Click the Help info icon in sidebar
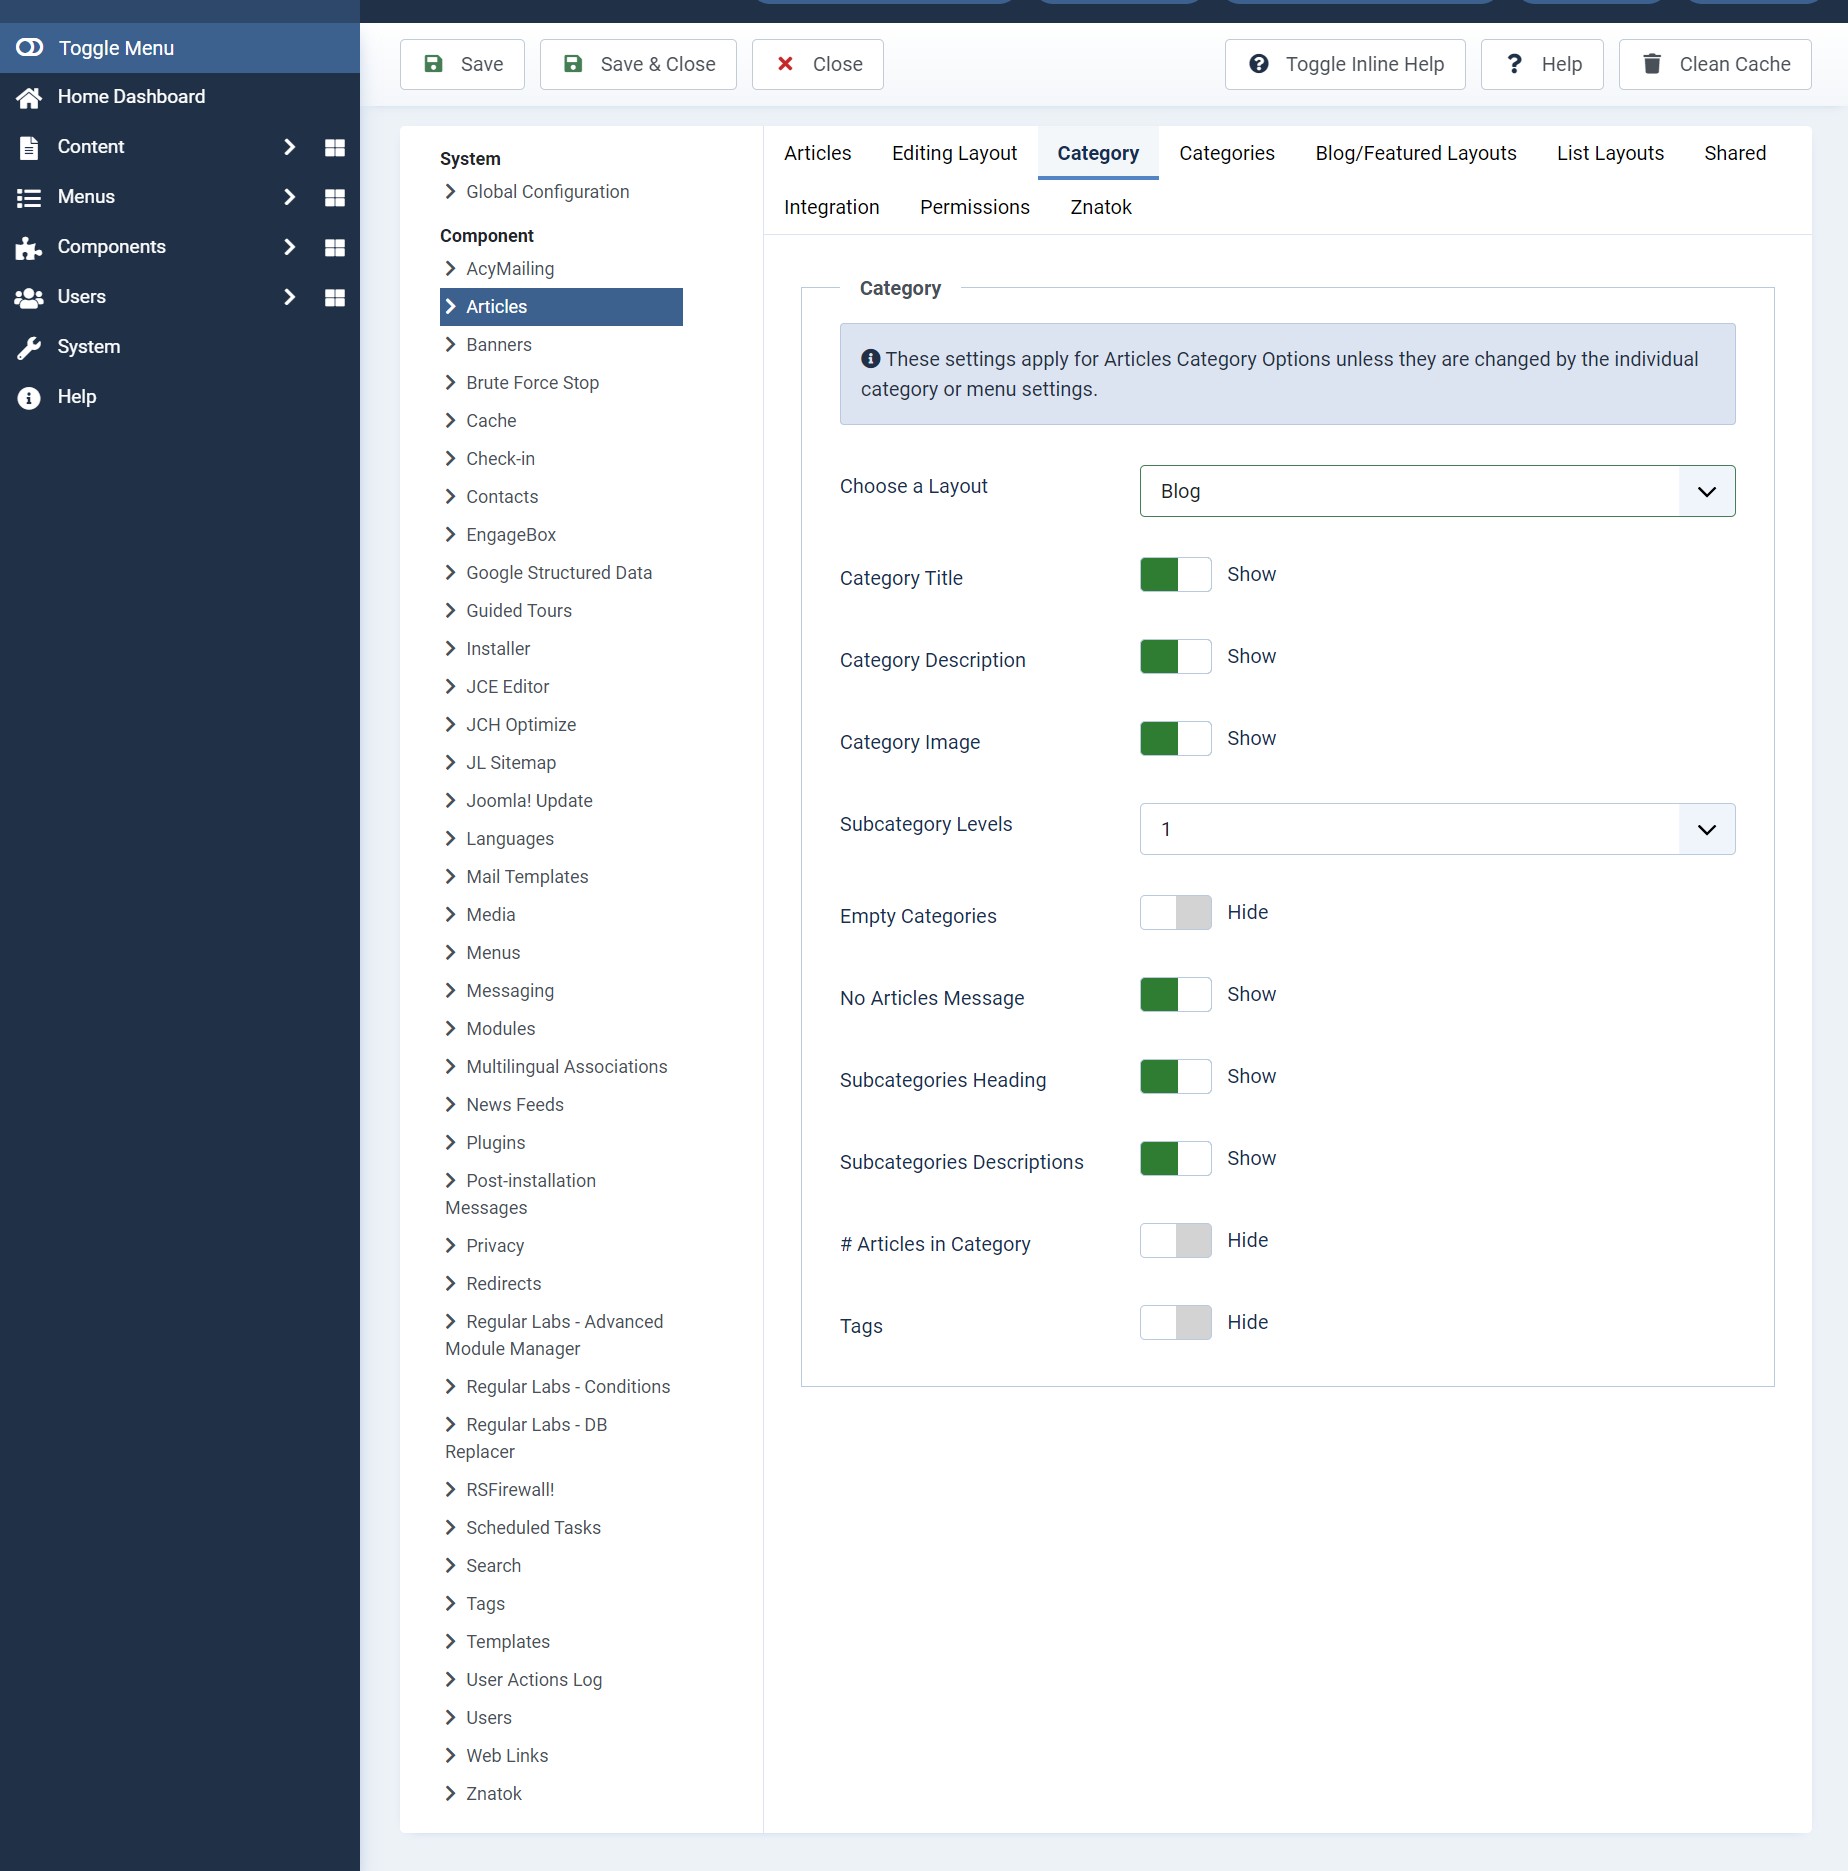This screenshot has height=1871, width=1848. (29, 397)
